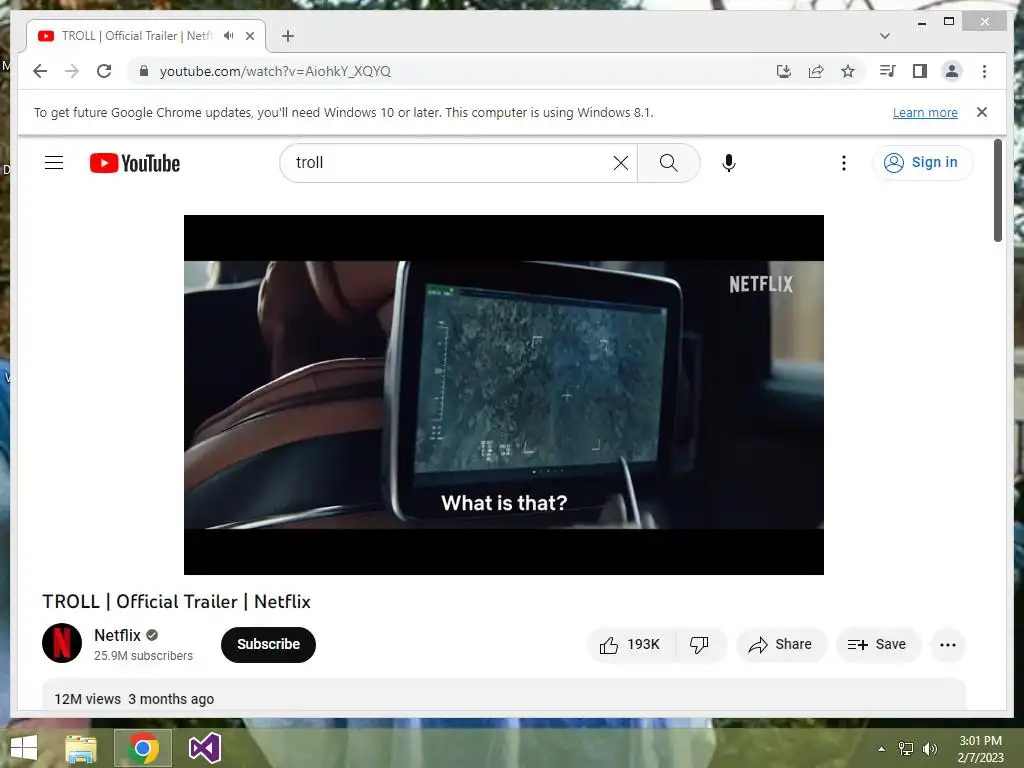Launch Visual Studio from the taskbar
The height and width of the screenshot is (768, 1024).
[x=204, y=748]
